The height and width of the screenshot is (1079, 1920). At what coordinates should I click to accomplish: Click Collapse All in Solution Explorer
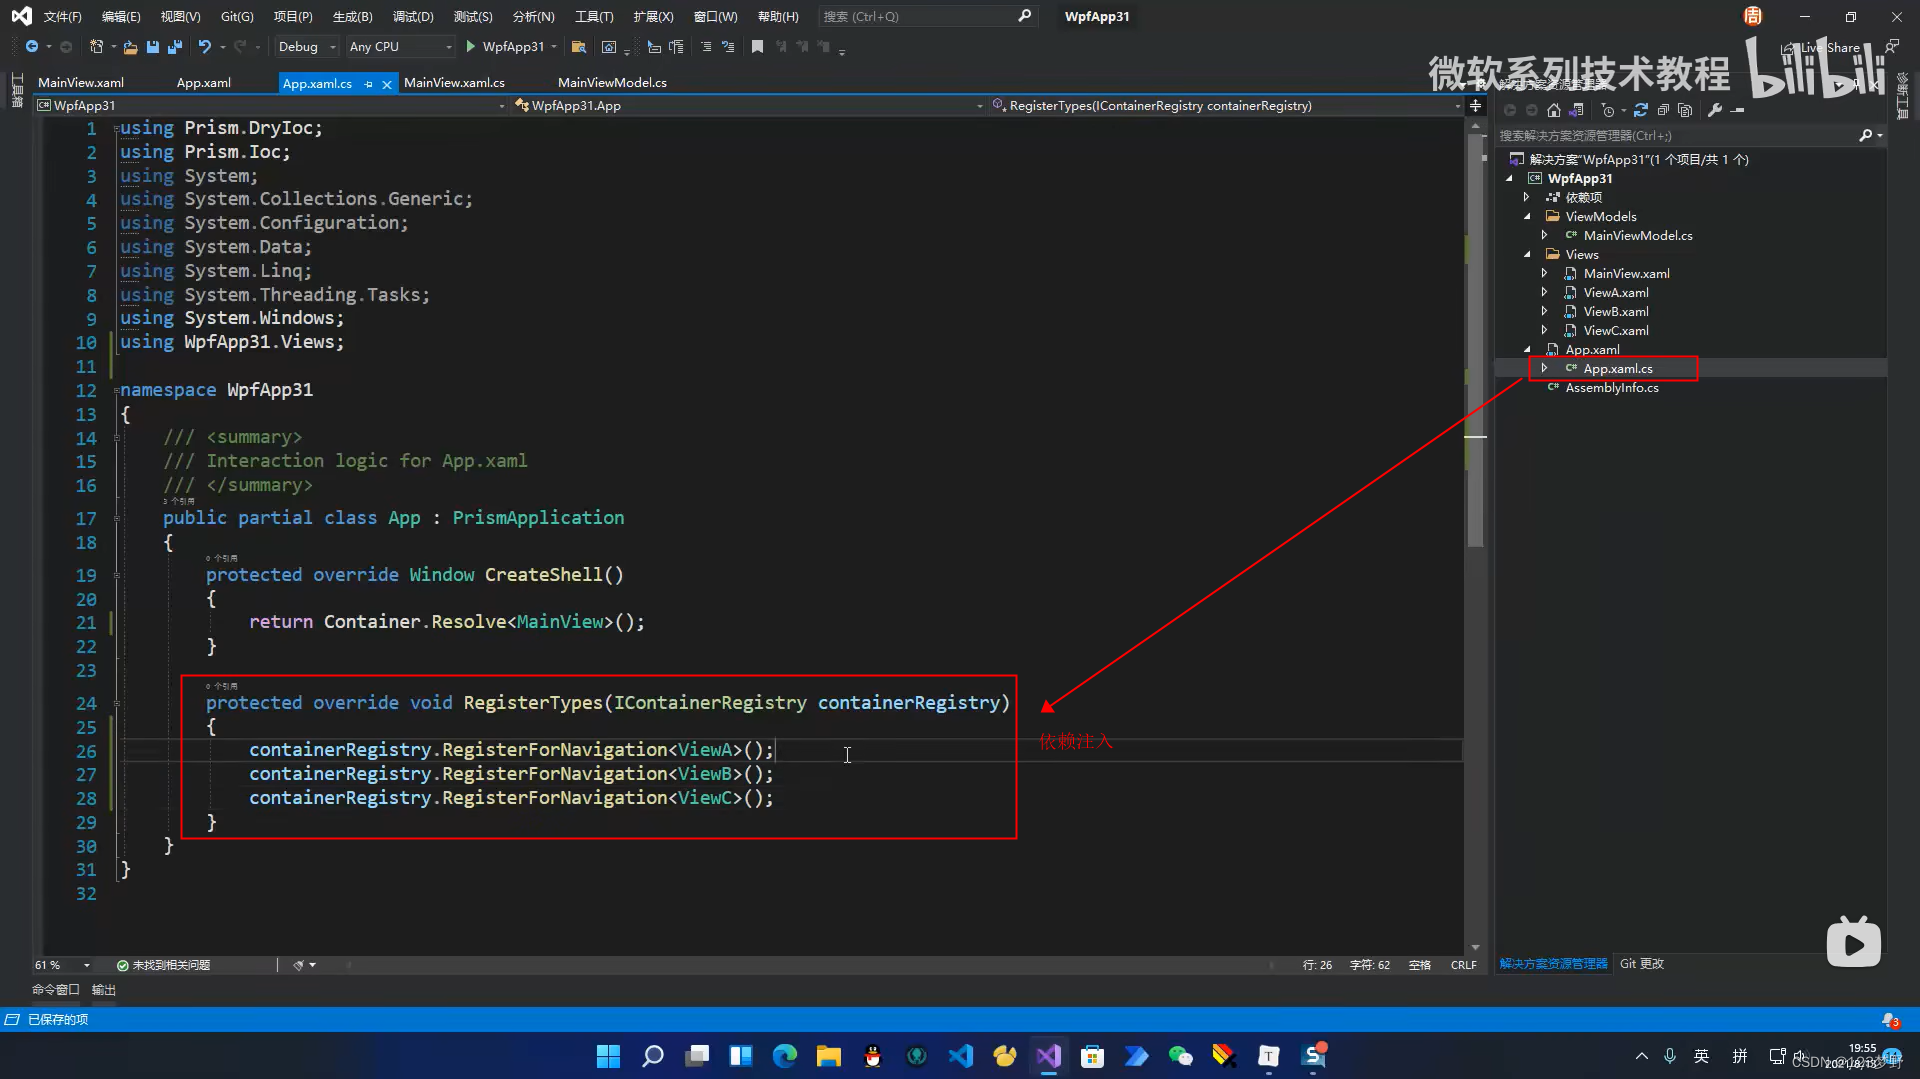[1663, 110]
